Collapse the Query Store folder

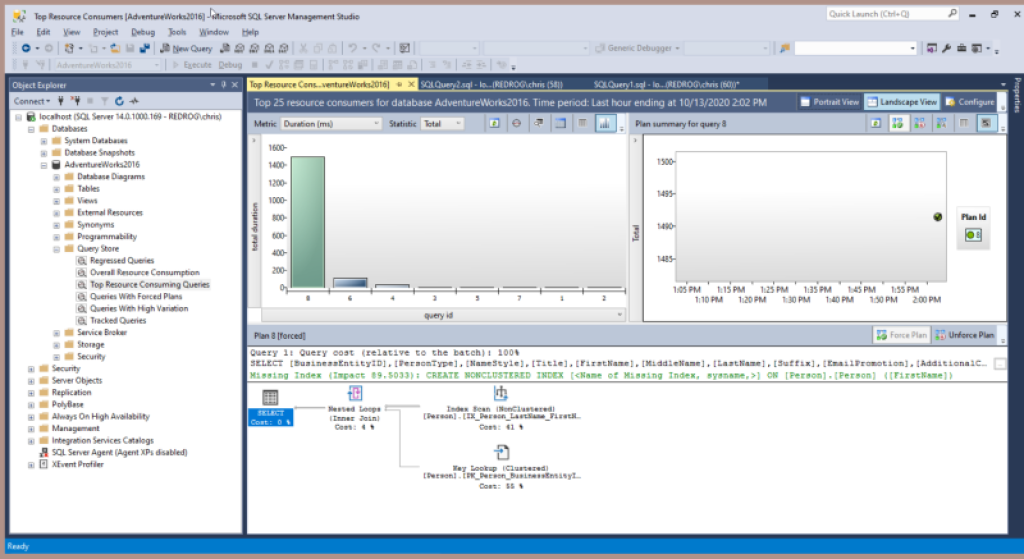[x=56, y=249]
